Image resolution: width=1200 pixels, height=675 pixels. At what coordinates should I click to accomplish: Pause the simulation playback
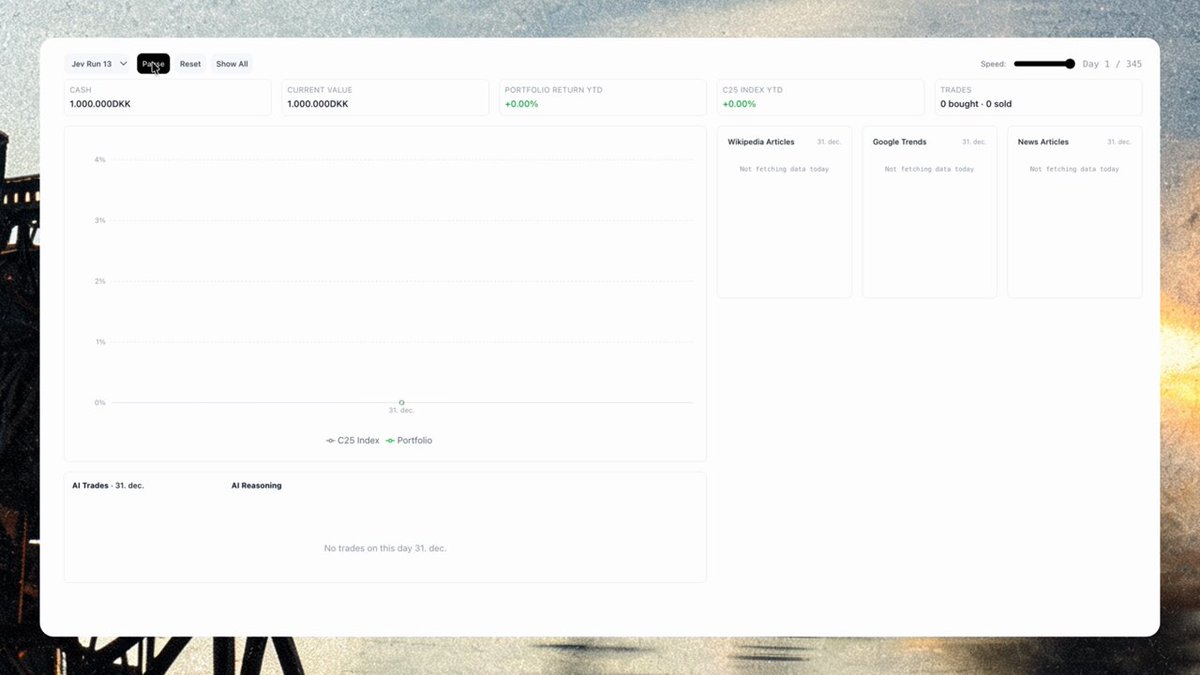[x=153, y=64]
